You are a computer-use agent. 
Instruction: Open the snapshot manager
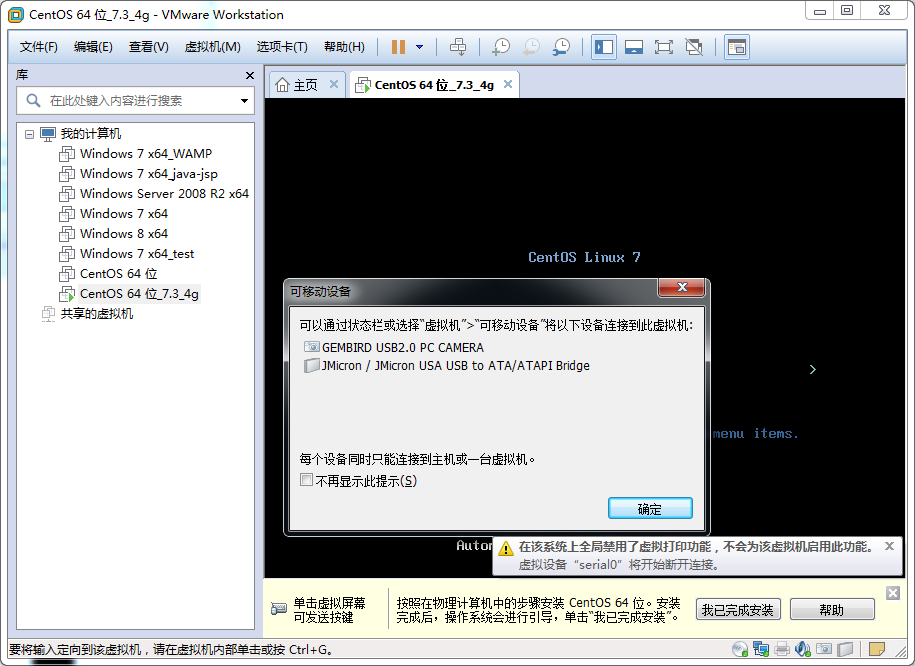[561, 47]
